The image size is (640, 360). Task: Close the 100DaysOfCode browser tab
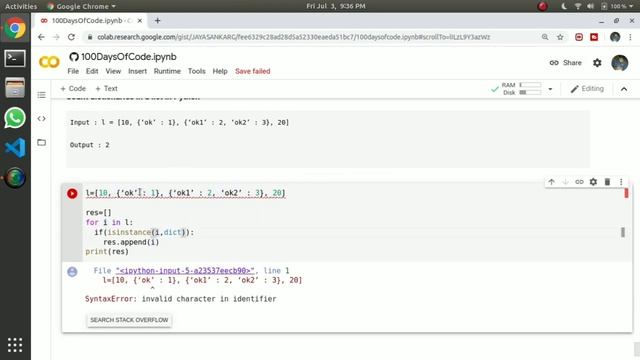(140, 20)
